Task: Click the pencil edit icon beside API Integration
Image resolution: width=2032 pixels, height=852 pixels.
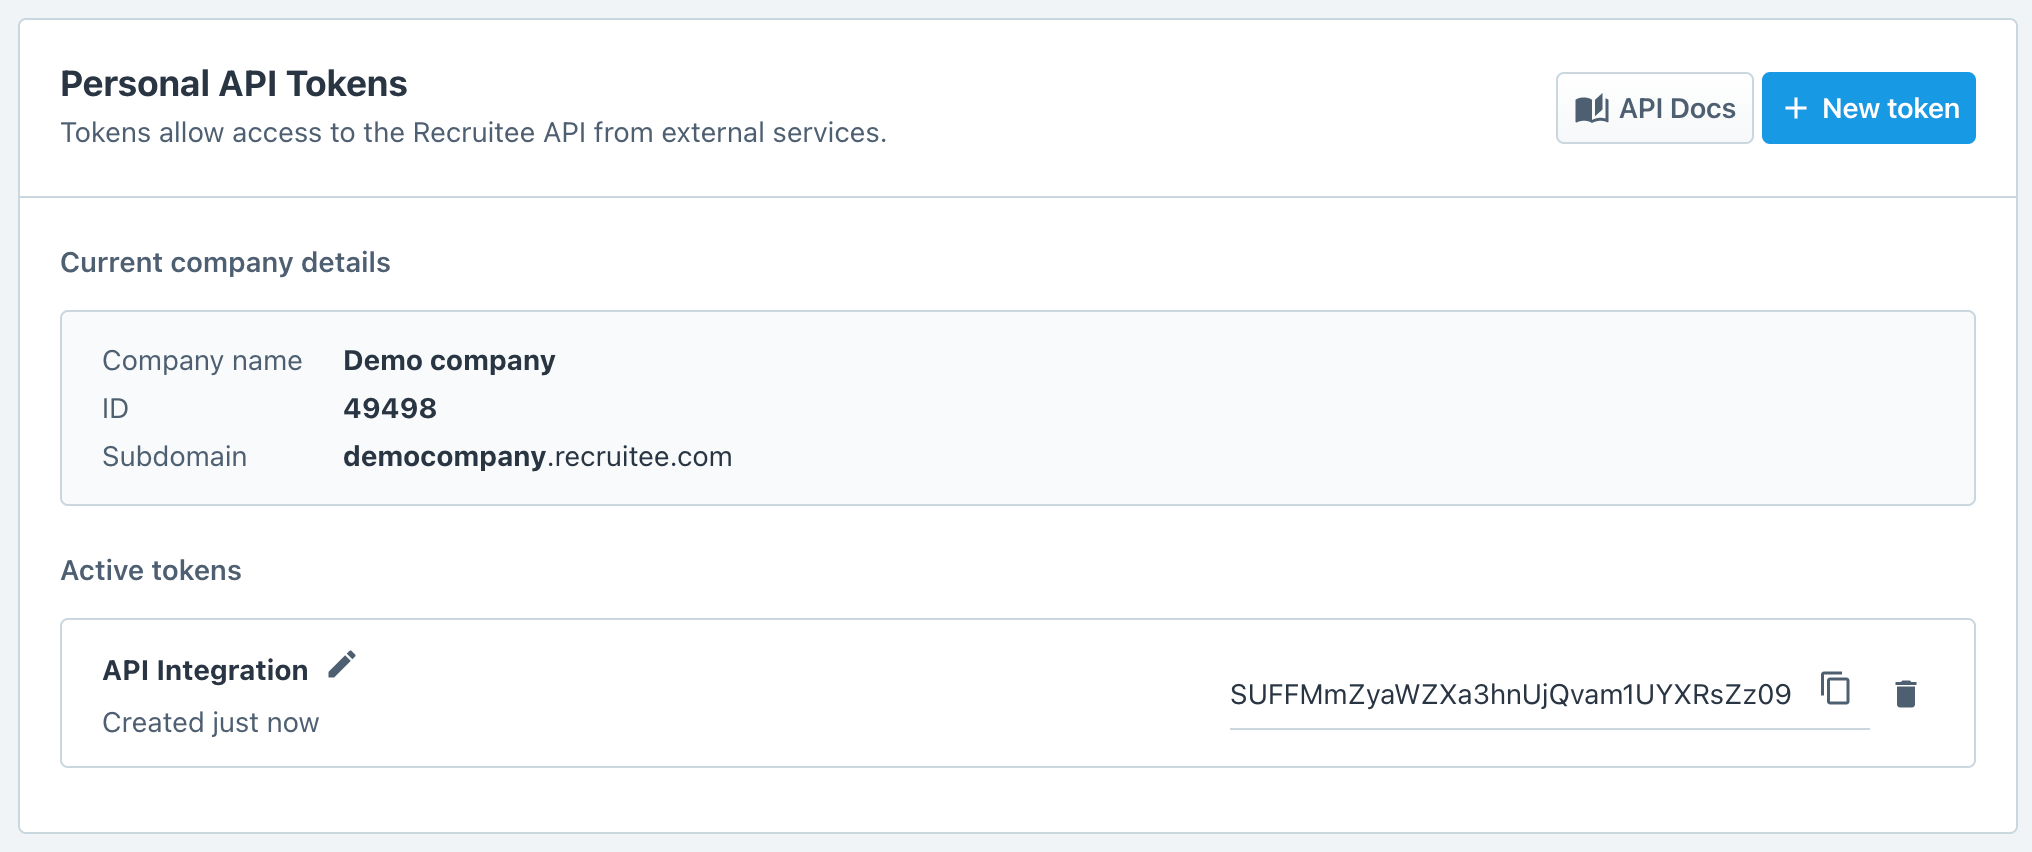Action: (342, 665)
